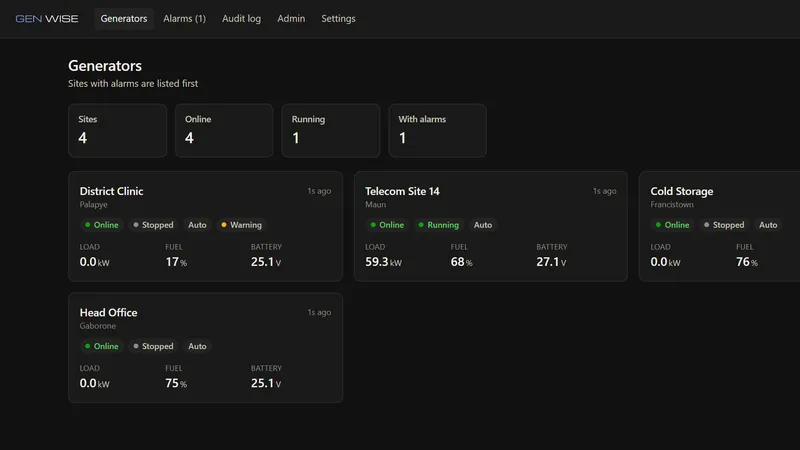Click District Clinic's Online status badge
Image resolution: width=800 pixels, height=450 pixels.
click(x=102, y=225)
